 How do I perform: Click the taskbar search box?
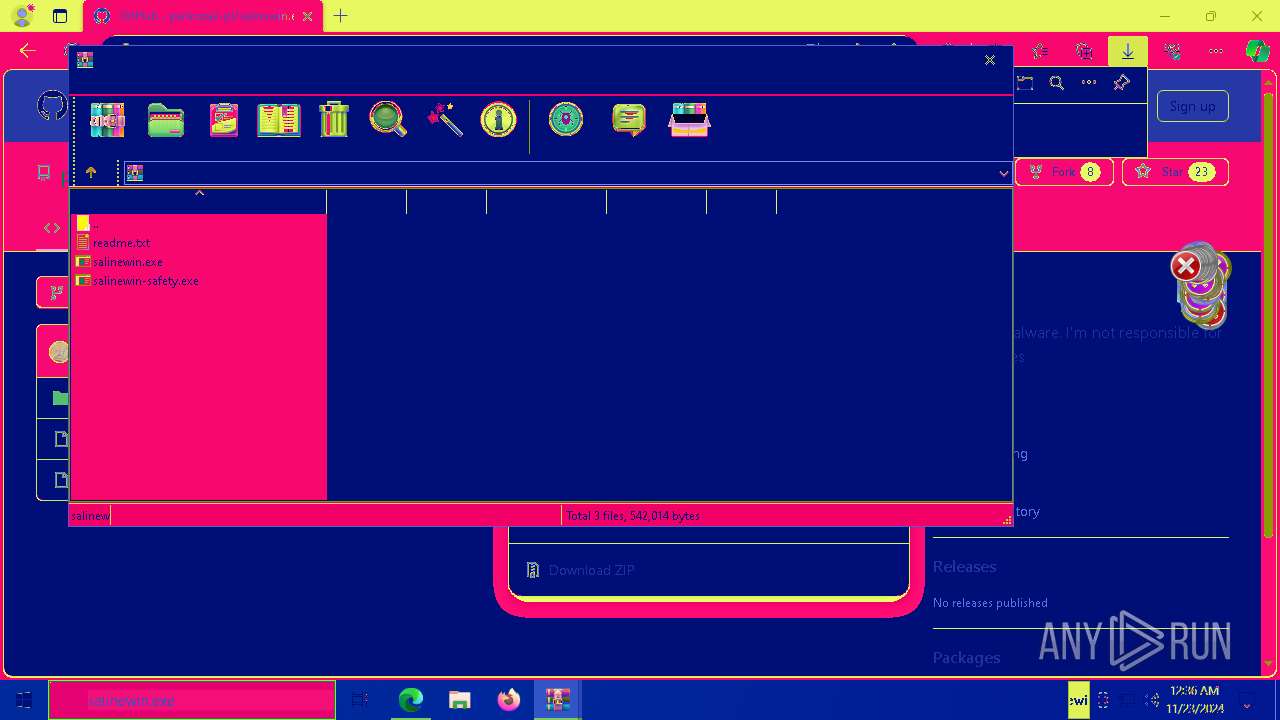click(192, 700)
